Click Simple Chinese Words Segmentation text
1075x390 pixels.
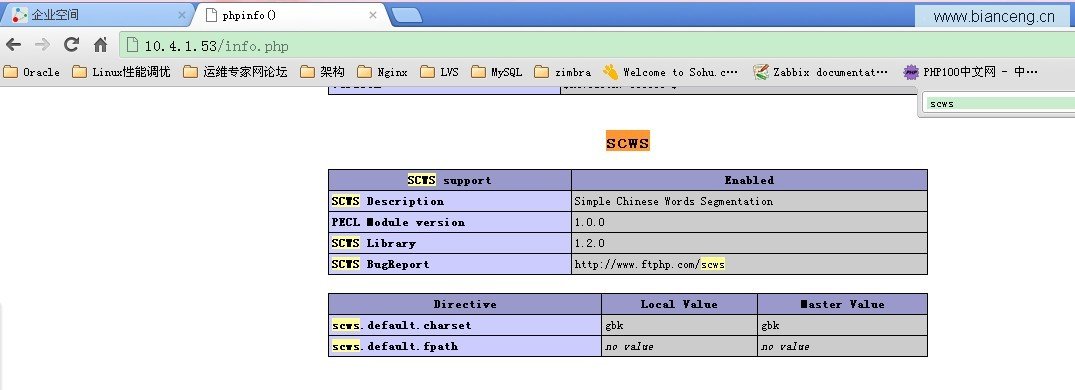pos(673,202)
